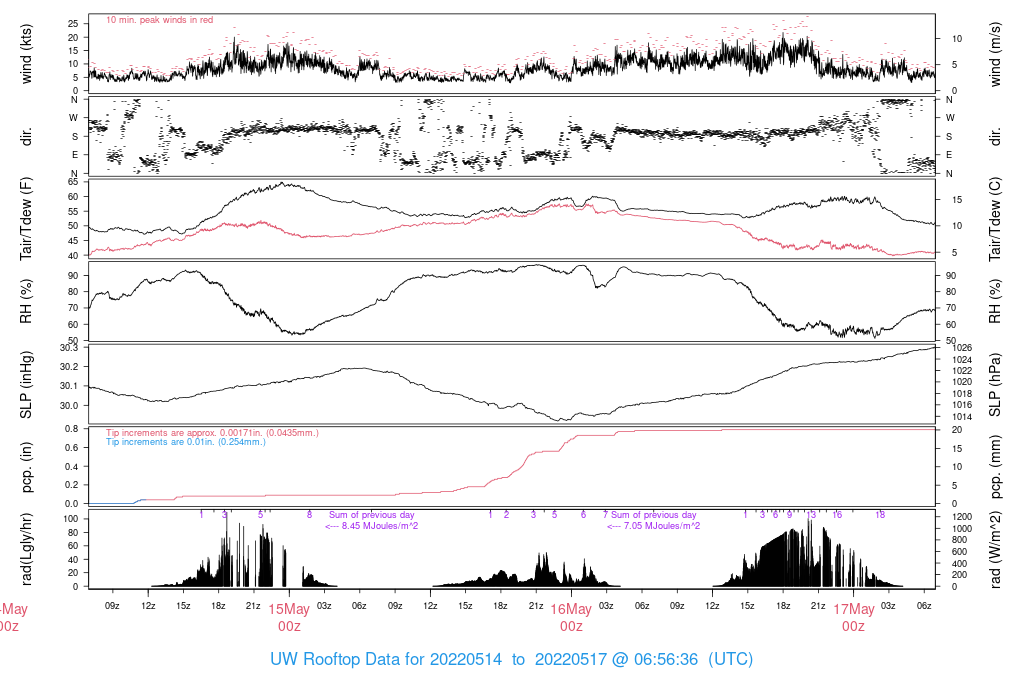This screenshot has width=1024, height=700.
Task: Click the '30.2' inHg tick label
Action: point(69,367)
